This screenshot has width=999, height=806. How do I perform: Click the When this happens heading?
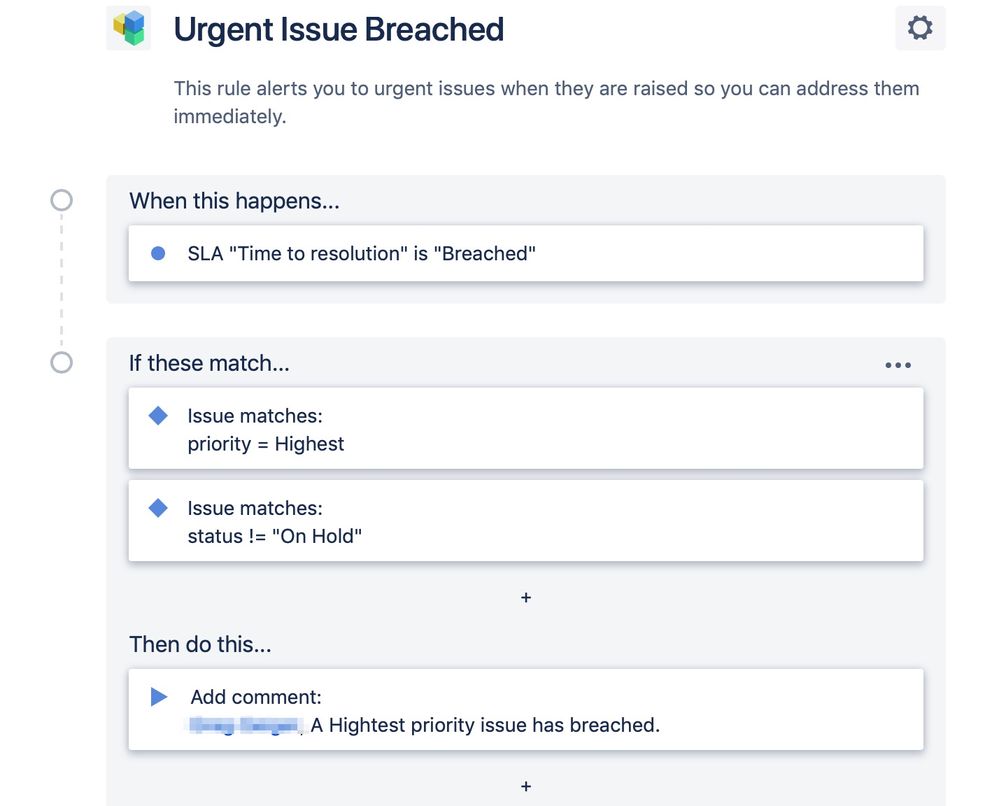[234, 201]
